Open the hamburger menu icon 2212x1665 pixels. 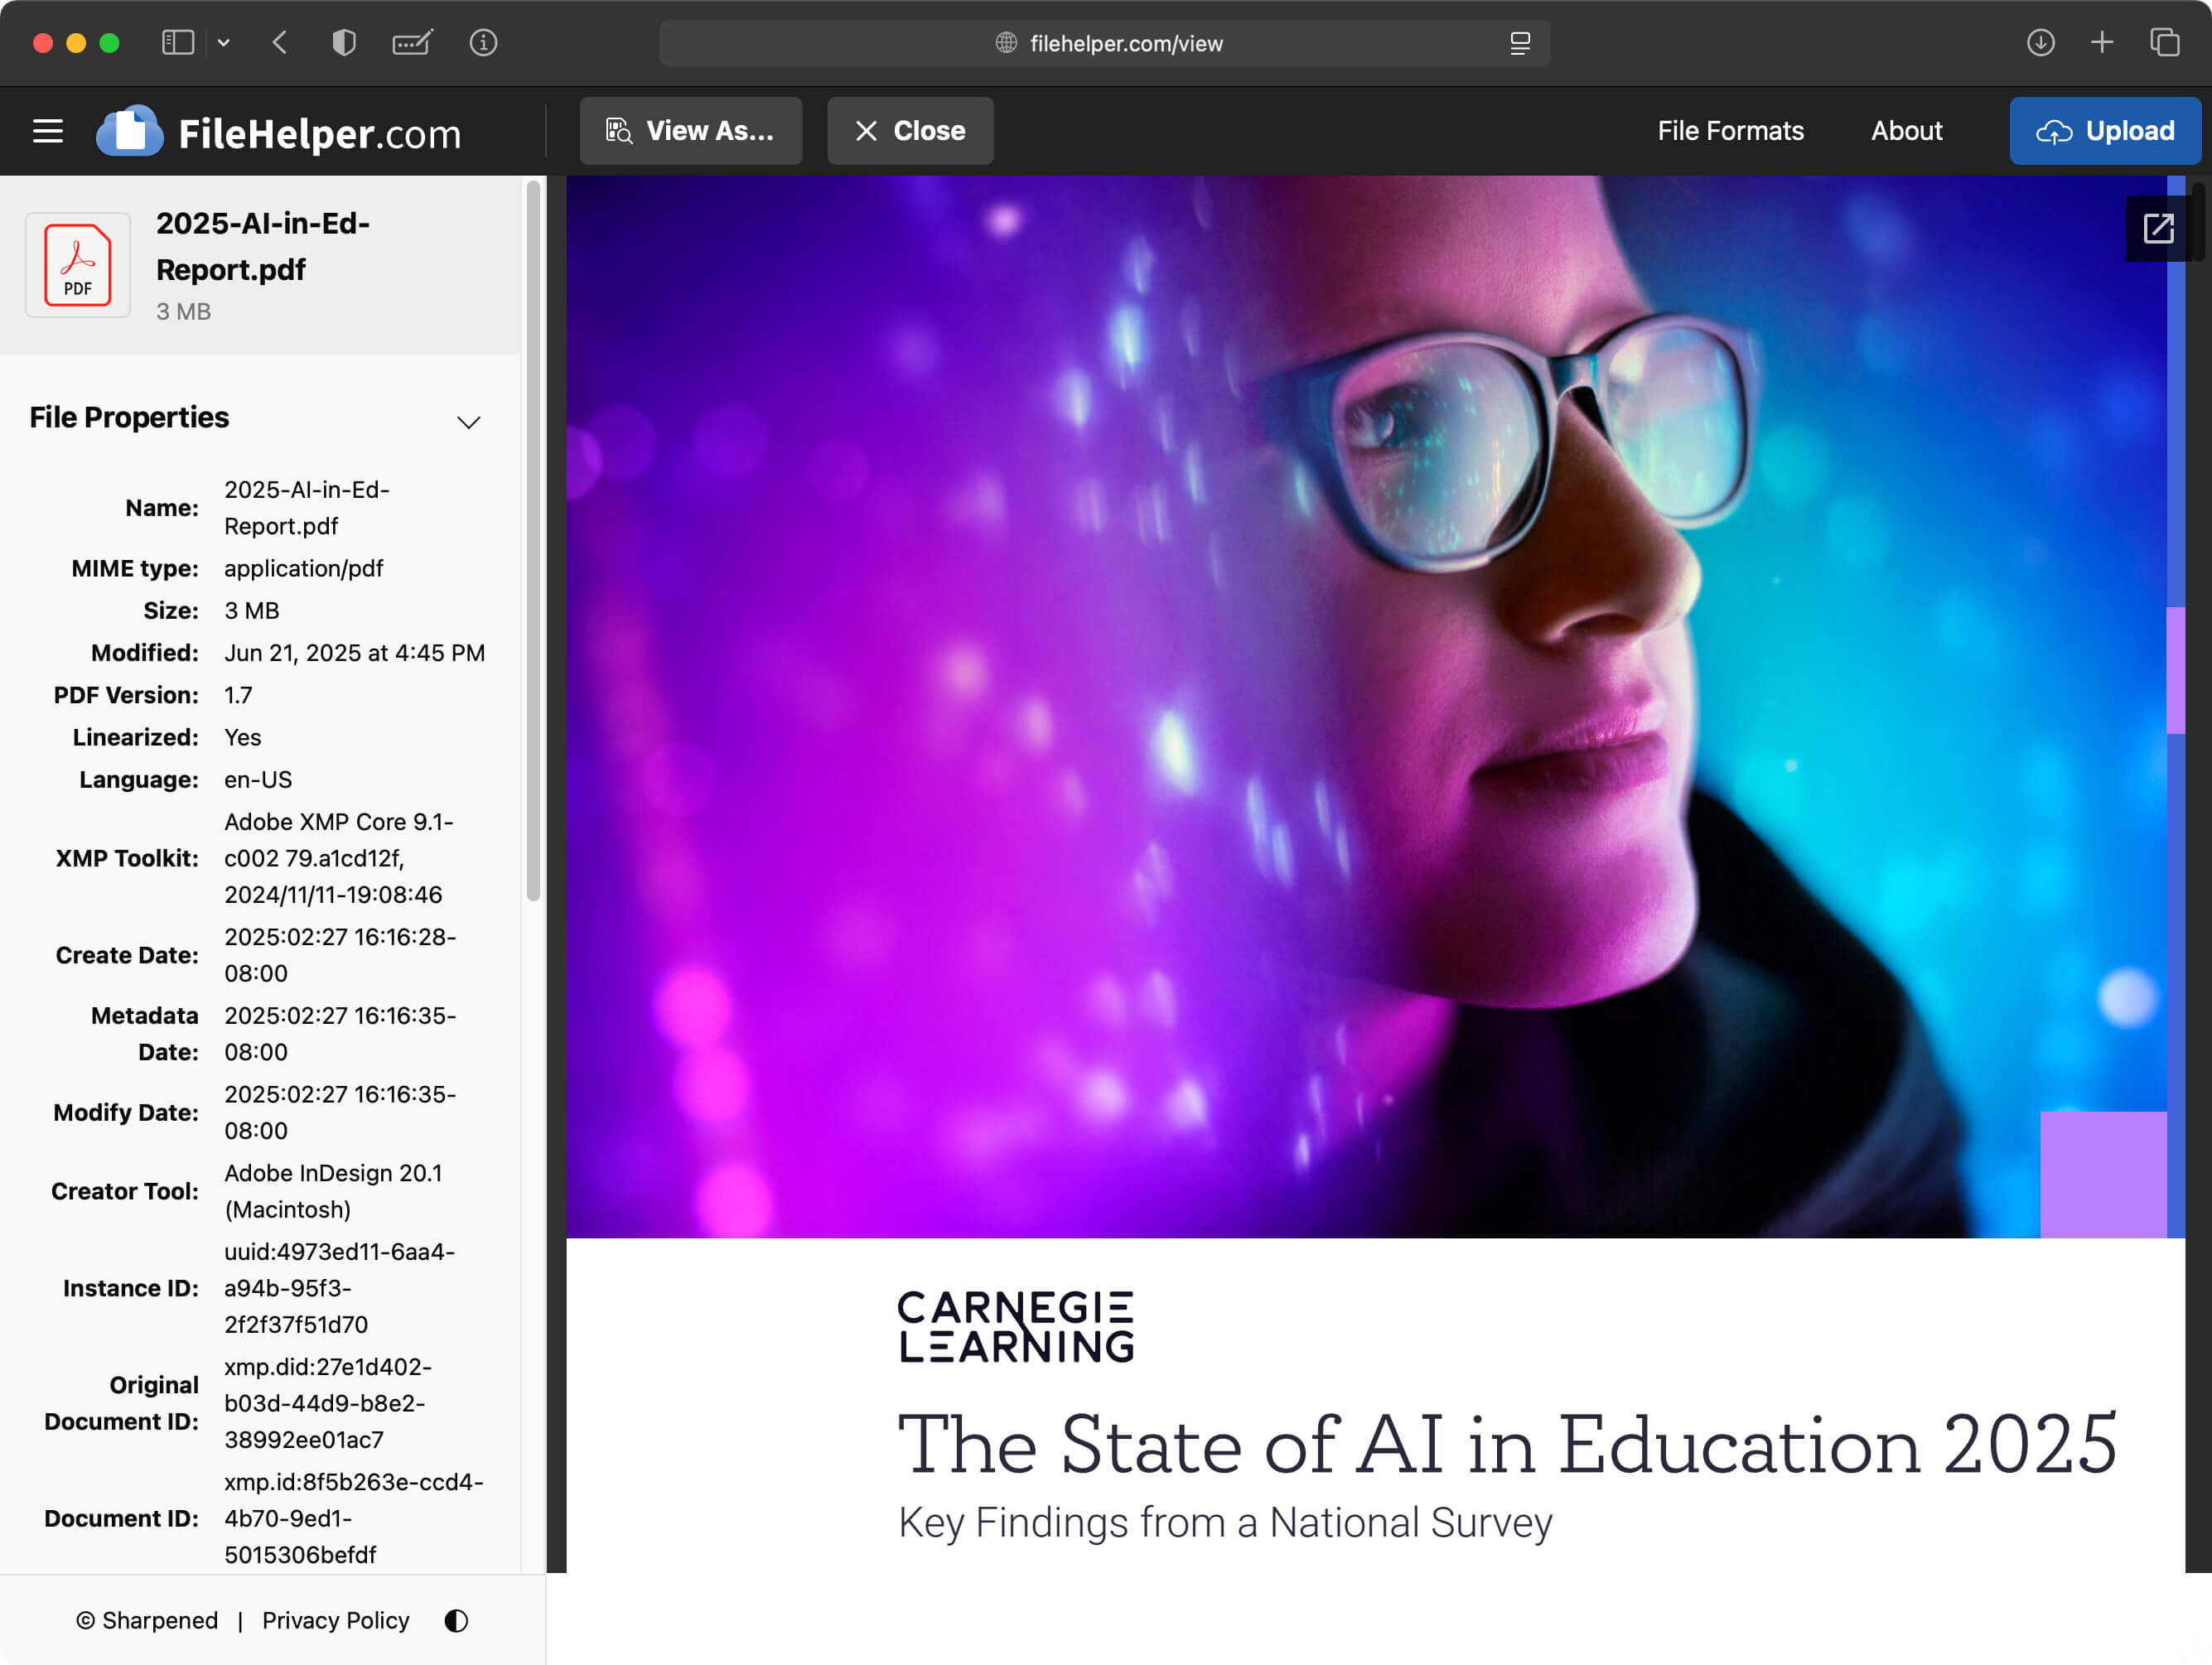(x=47, y=131)
